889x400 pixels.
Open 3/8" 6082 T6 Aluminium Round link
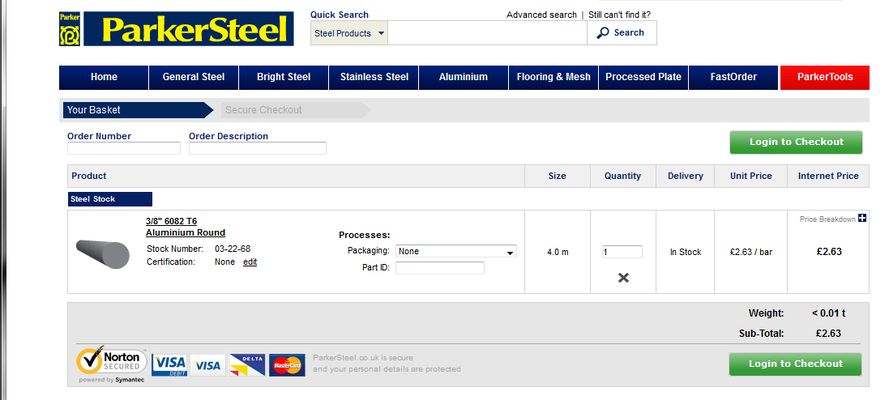pyautogui.click(x=185, y=227)
